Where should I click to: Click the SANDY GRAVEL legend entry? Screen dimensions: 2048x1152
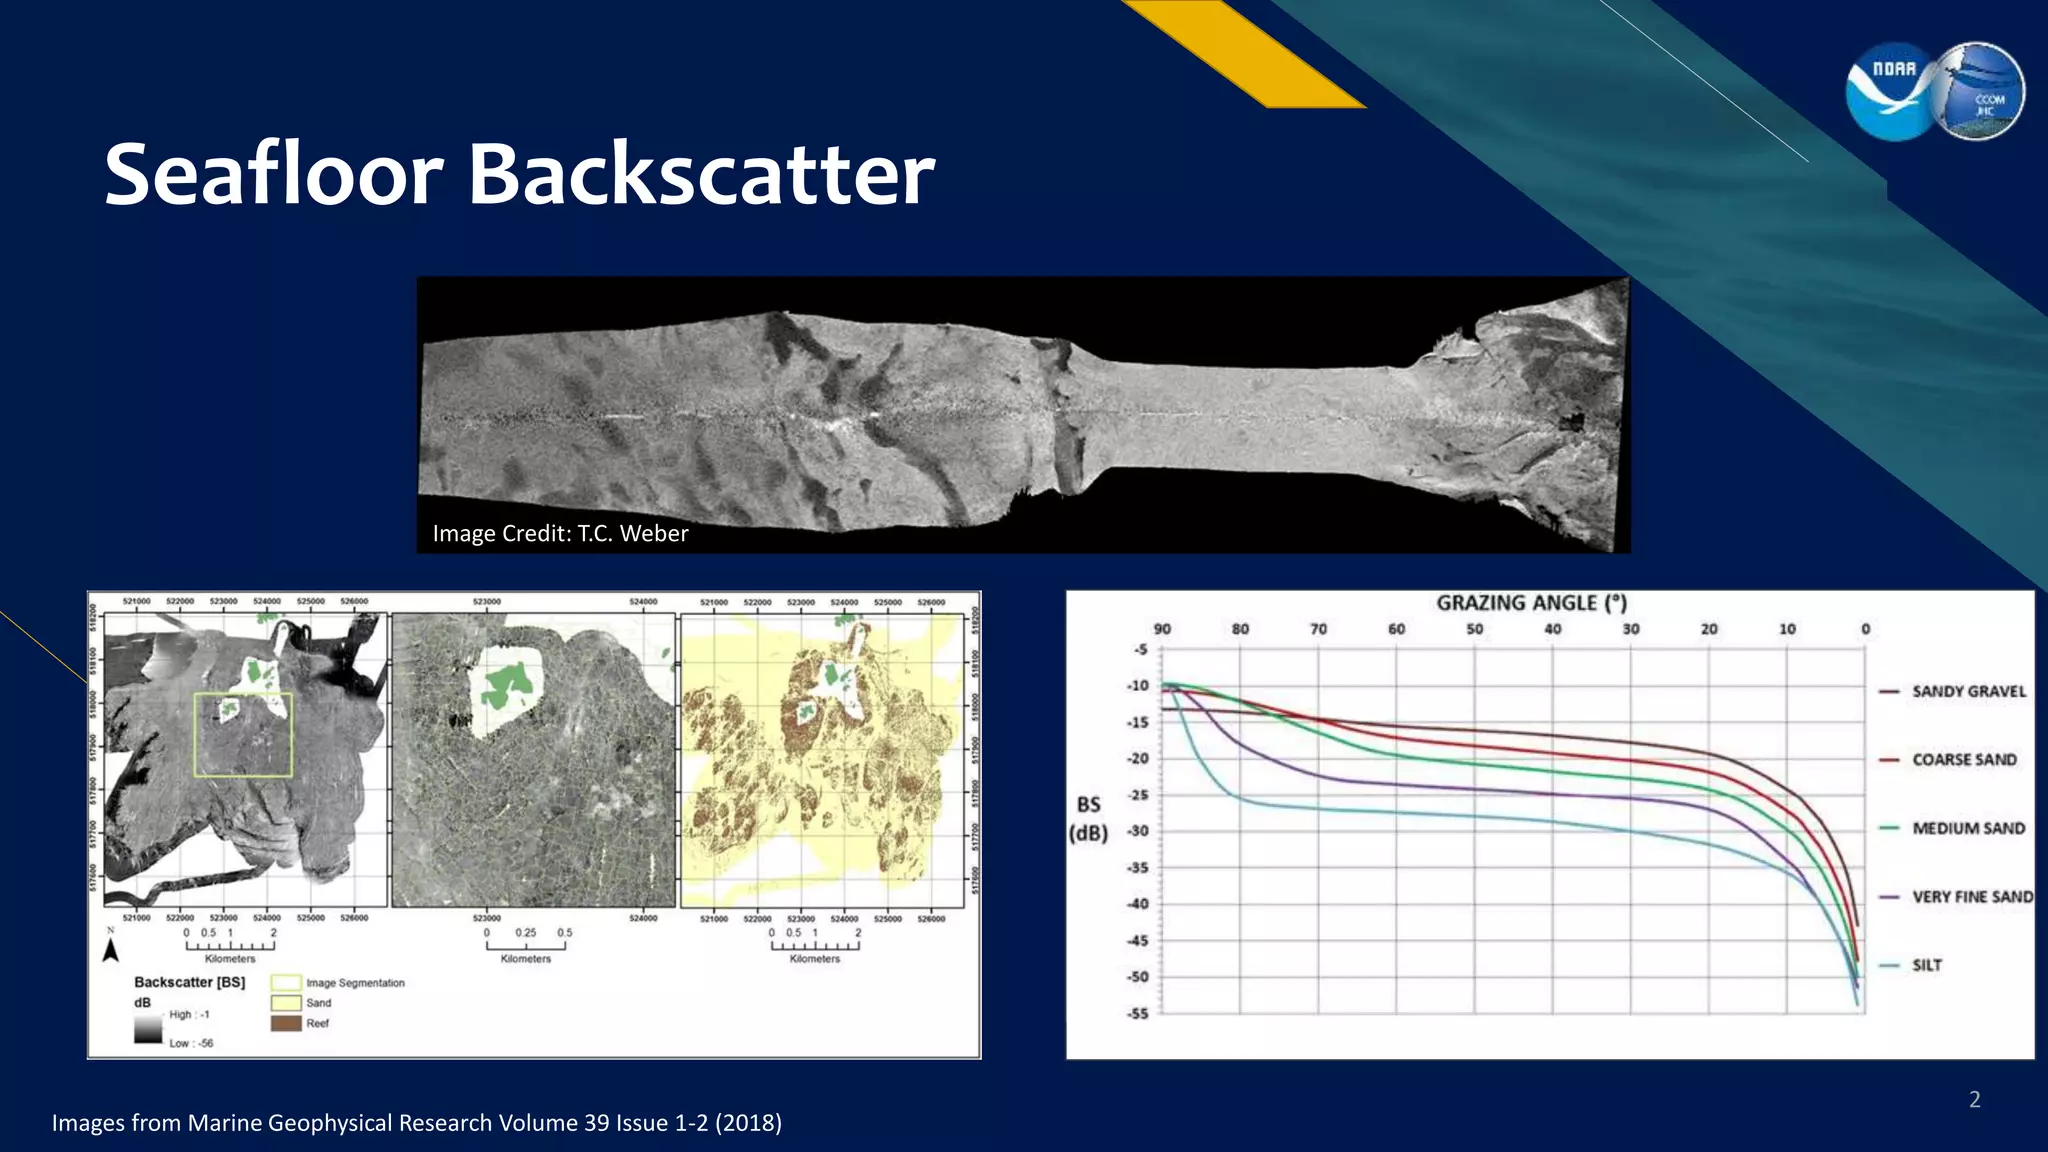tap(1967, 691)
